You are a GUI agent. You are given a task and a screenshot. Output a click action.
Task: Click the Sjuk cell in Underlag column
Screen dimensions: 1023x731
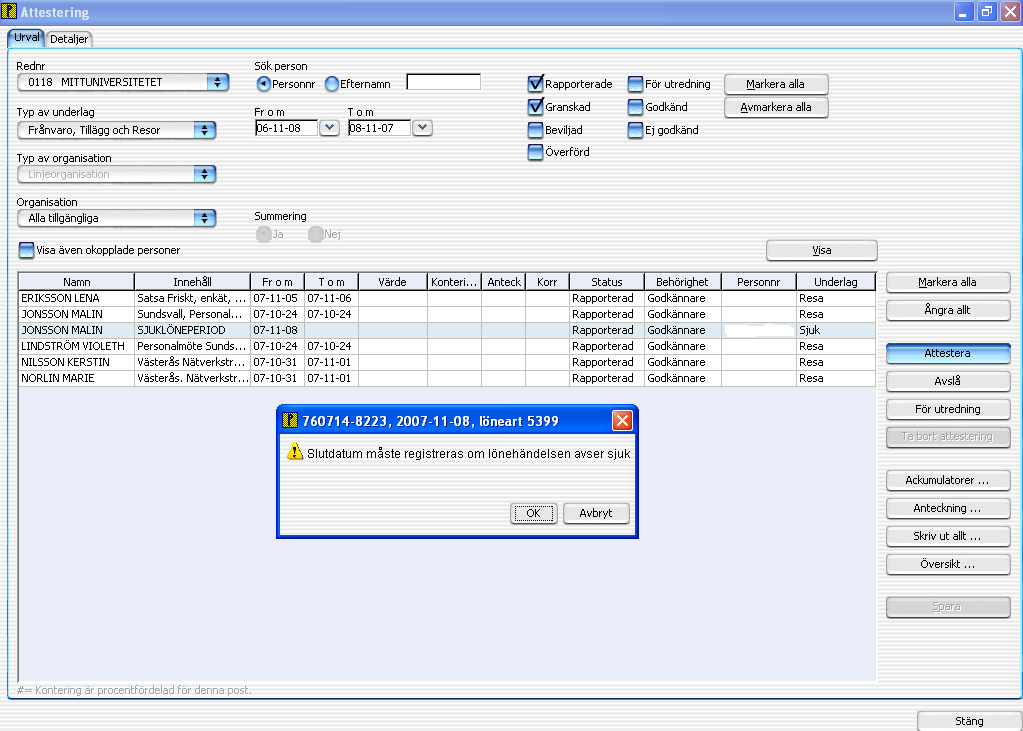click(x=836, y=330)
